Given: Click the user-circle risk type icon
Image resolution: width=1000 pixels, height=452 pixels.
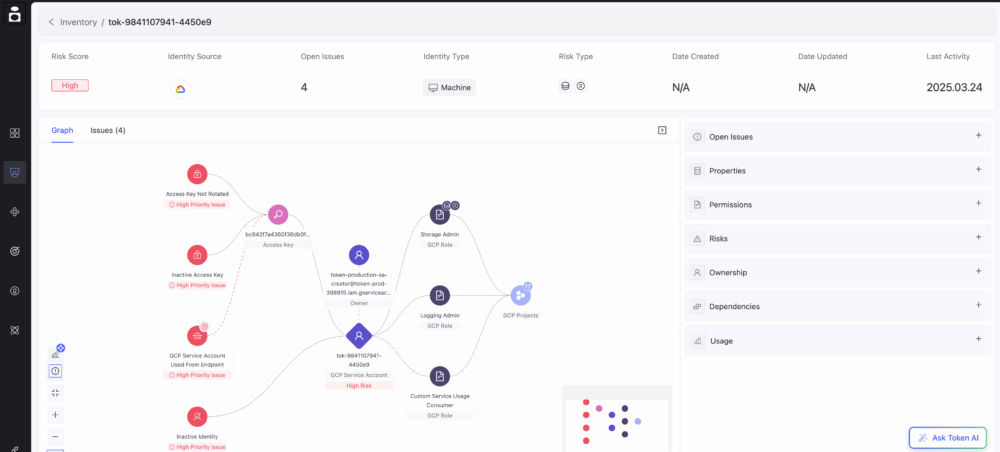Looking at the screenshot, I should [x=580, y=86].
